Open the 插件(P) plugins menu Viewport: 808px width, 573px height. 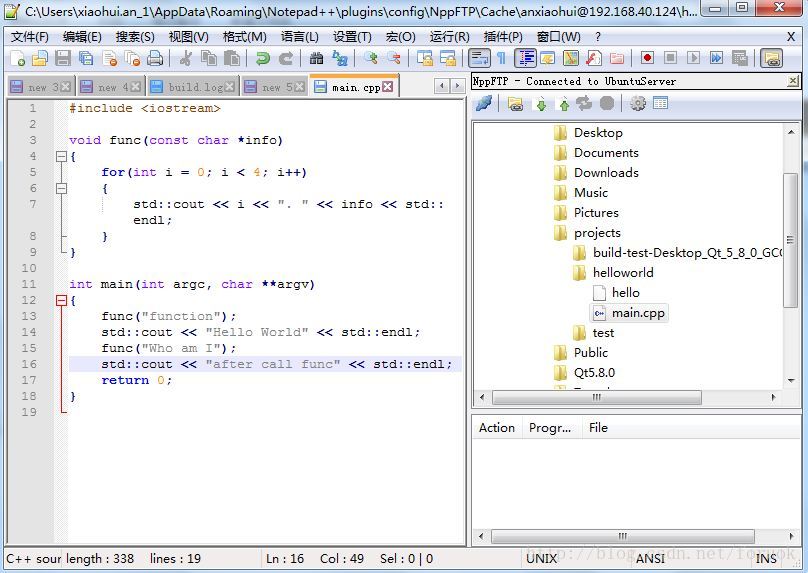coord(503,36)
